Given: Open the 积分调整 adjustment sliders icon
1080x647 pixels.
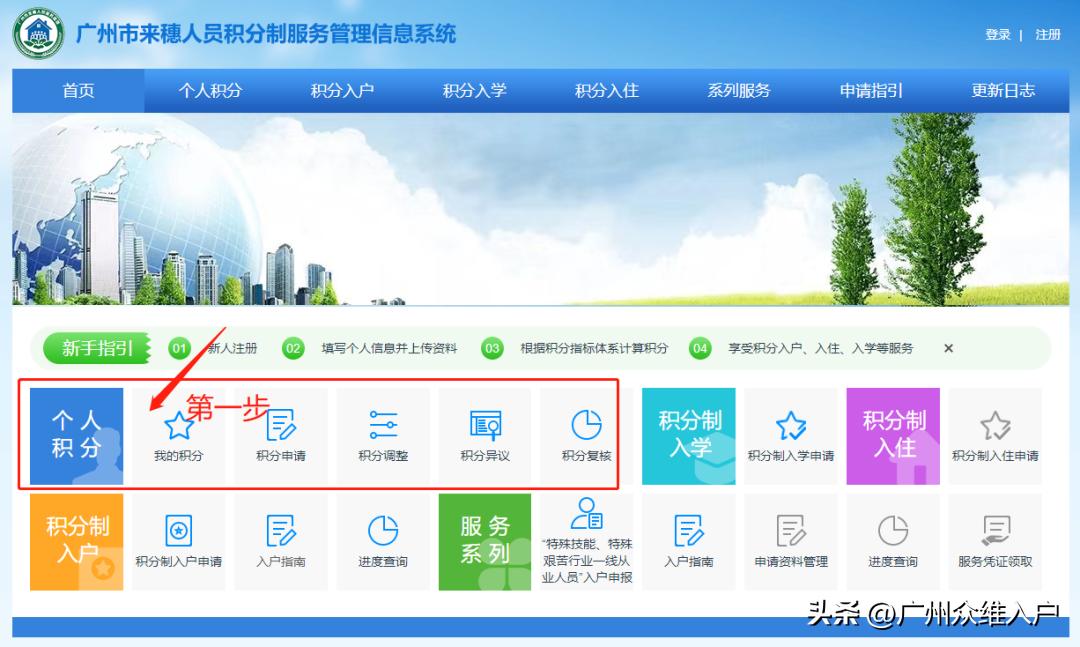Looking at the screenshot, I should 383,425.
